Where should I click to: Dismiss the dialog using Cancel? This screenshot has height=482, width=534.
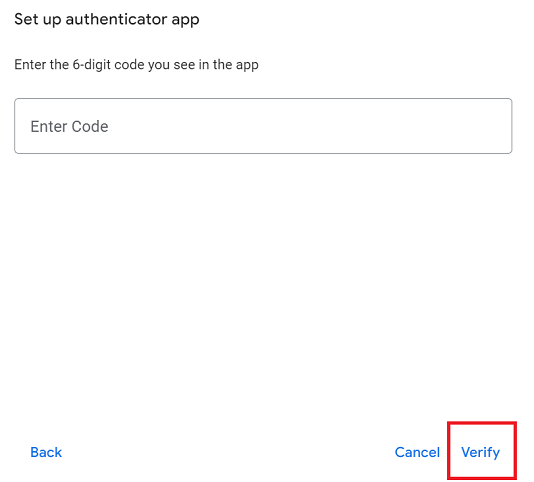(417, 452)
